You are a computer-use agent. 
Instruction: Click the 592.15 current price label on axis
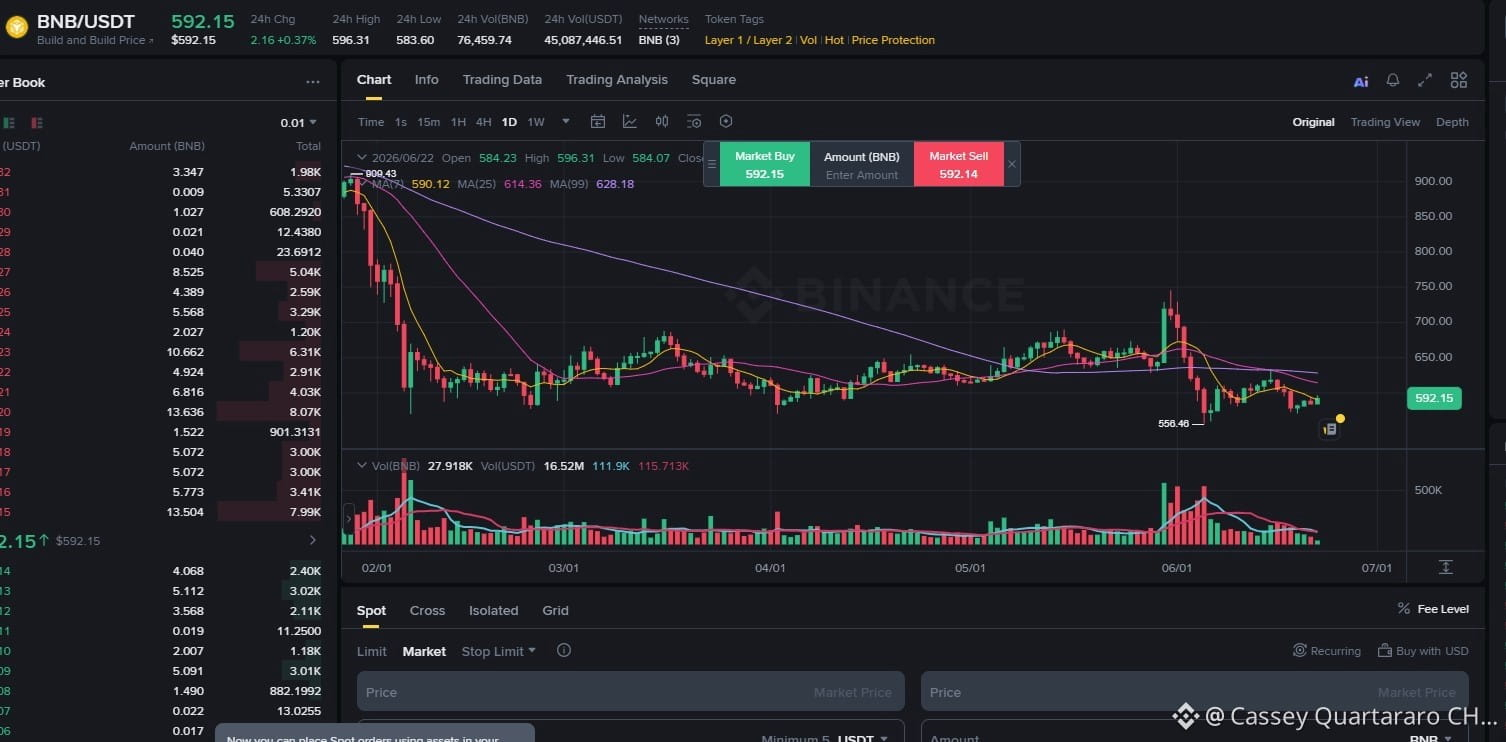(x=1434, y=398)
